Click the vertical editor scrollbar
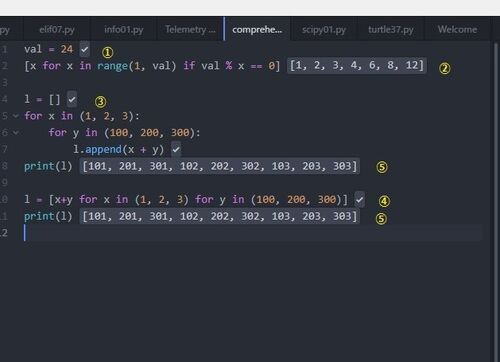 point(495,200)
